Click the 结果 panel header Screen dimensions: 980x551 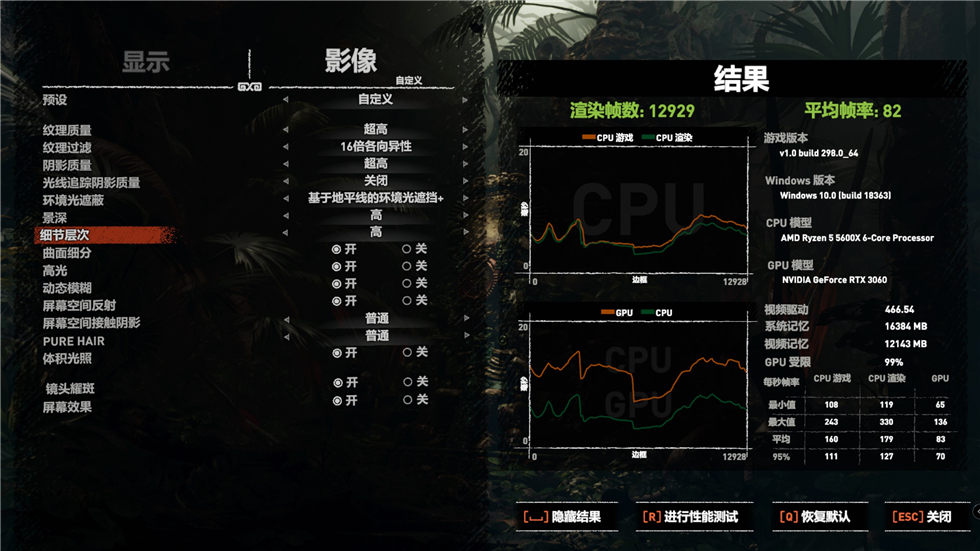[741, 79]
